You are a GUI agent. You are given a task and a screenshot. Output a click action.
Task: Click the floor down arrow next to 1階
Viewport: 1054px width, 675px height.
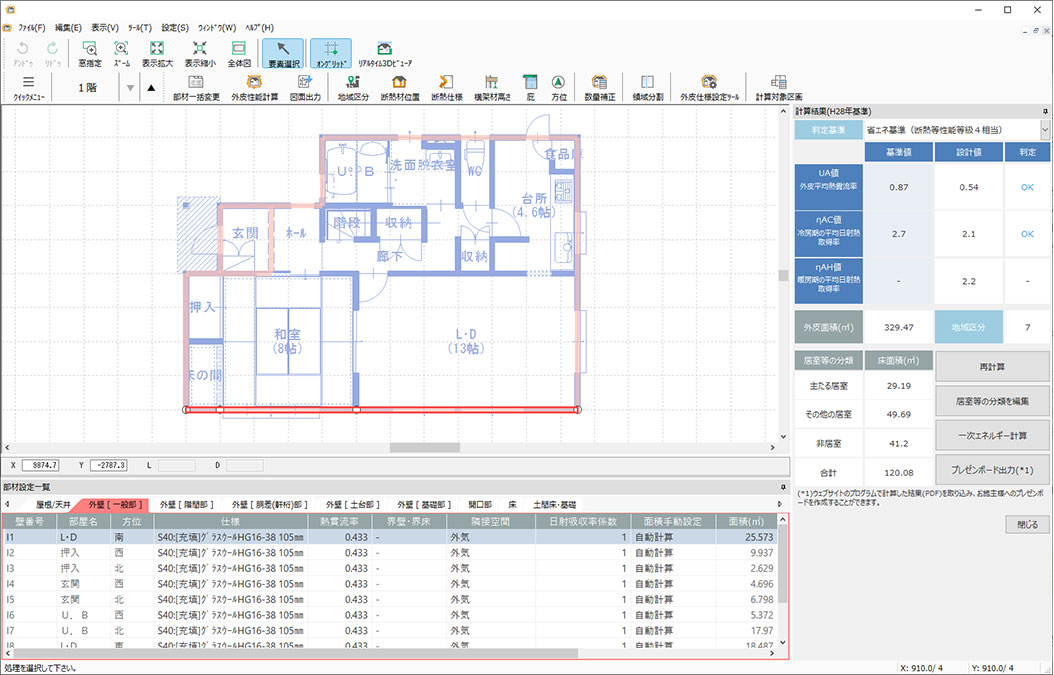(x=130, y=88)
